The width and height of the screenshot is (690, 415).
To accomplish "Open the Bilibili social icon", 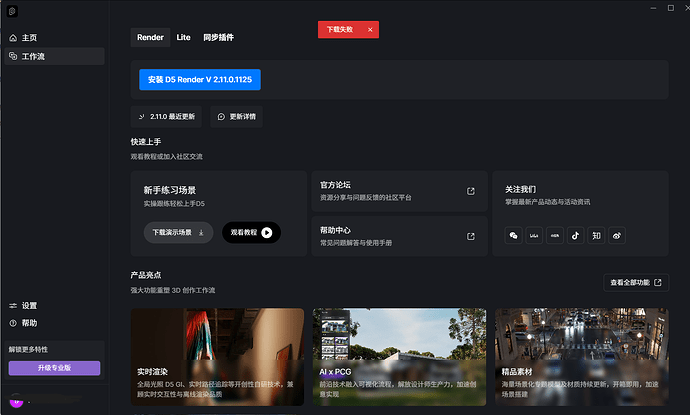I will pos(534,235).
